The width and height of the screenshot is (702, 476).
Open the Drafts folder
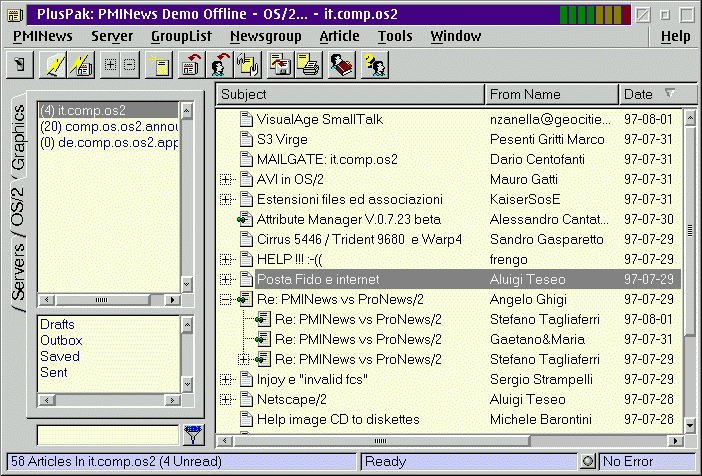click(57, 324)
